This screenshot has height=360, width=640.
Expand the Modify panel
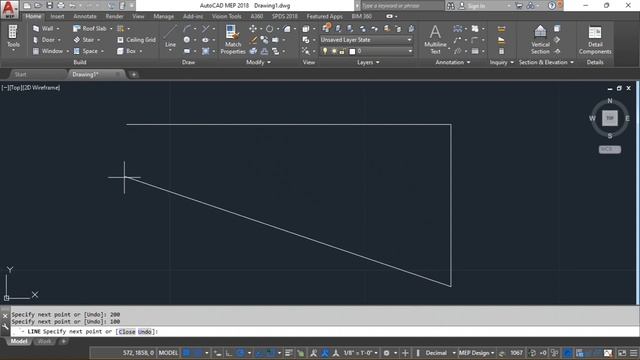pyautogui.click(x=258, y=62)
